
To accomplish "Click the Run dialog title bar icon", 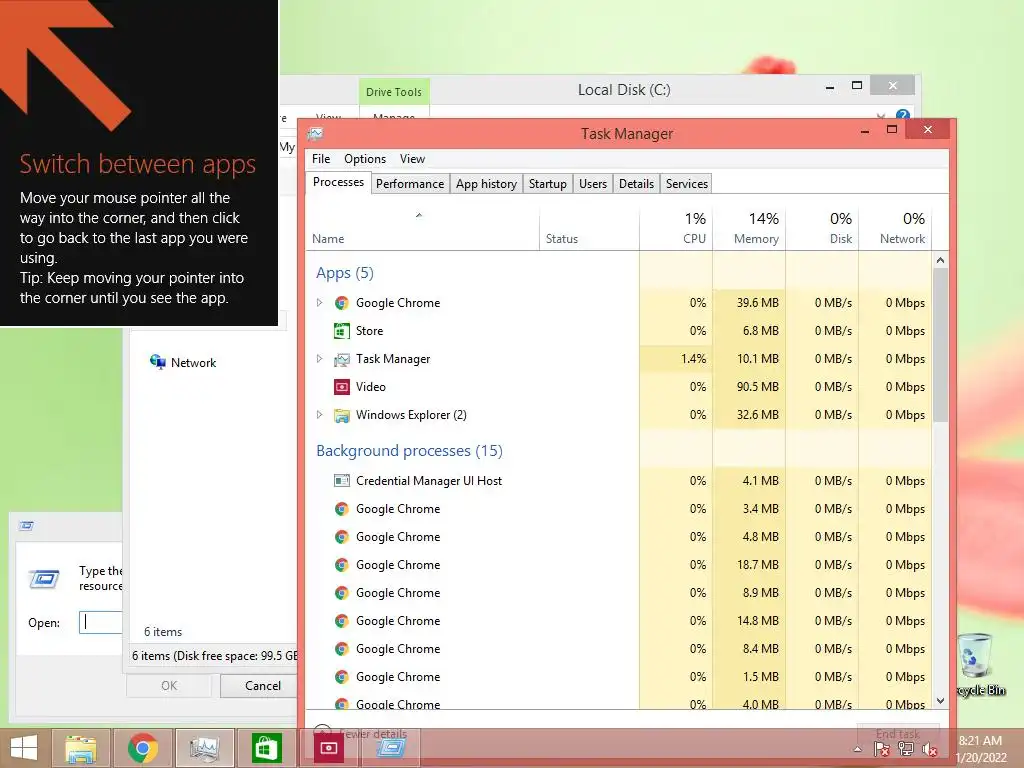I will point(26,526).
